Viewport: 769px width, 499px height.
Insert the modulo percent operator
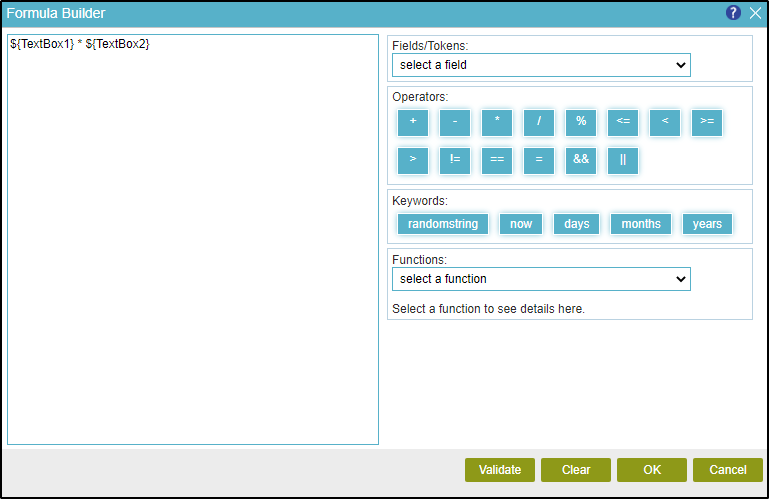point(581,122)
